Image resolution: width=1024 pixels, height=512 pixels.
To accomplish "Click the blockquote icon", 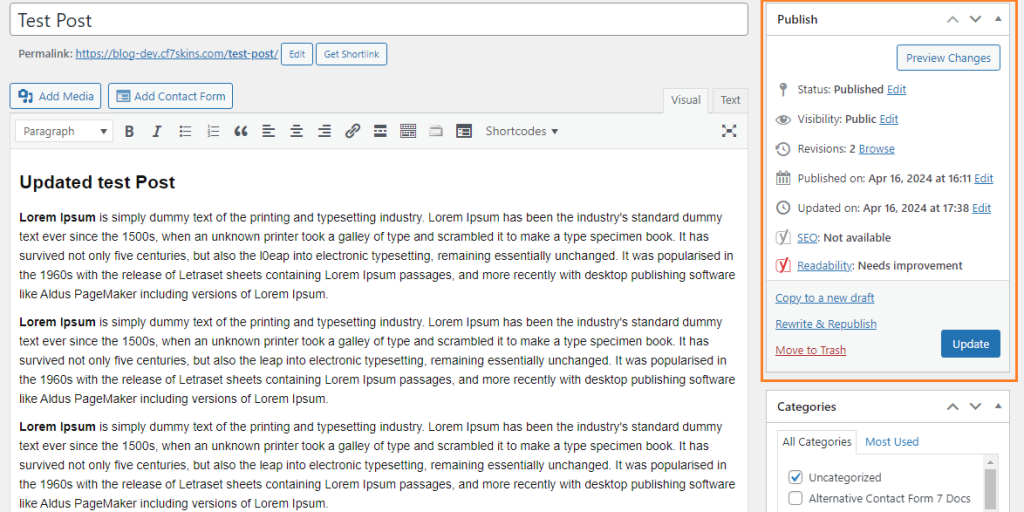I will coord(241,131).
